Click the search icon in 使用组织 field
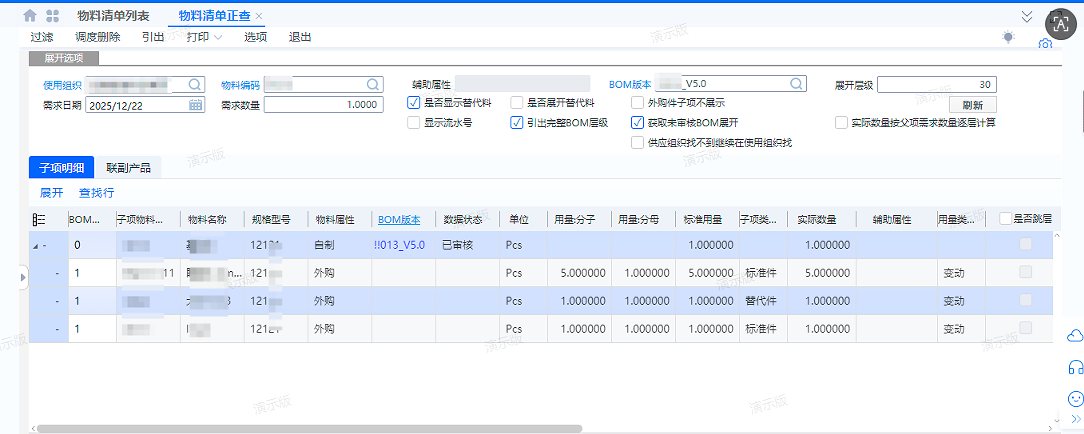1084x434 pixels. click(x=194, y=84)
